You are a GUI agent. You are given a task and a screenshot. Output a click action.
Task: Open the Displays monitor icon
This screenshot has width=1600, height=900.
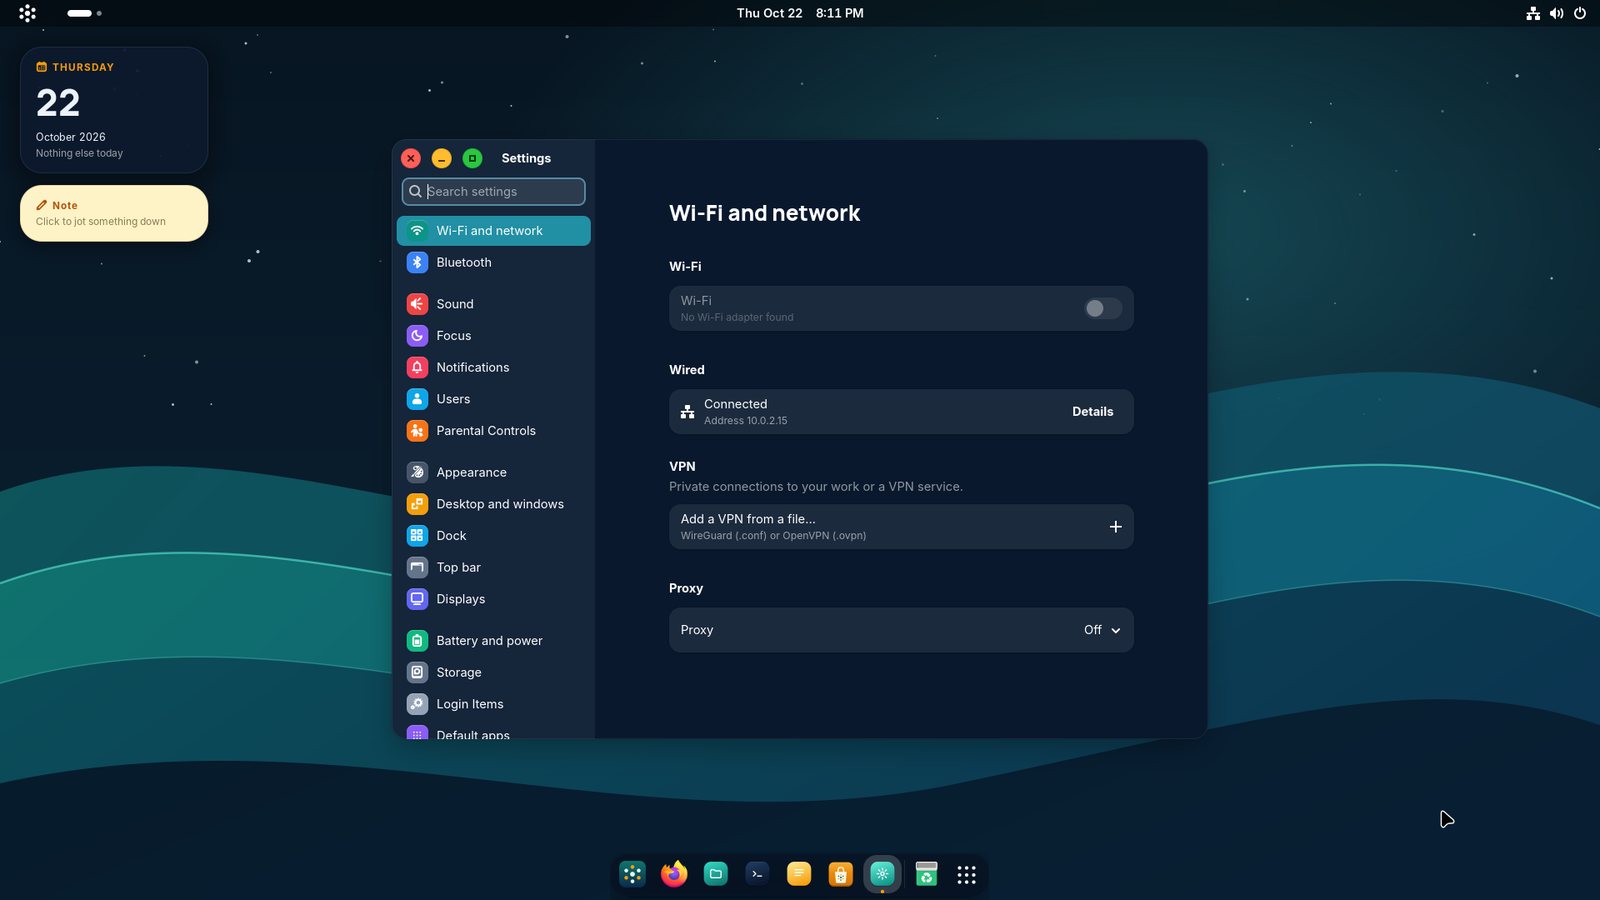(x=417, y=599)
